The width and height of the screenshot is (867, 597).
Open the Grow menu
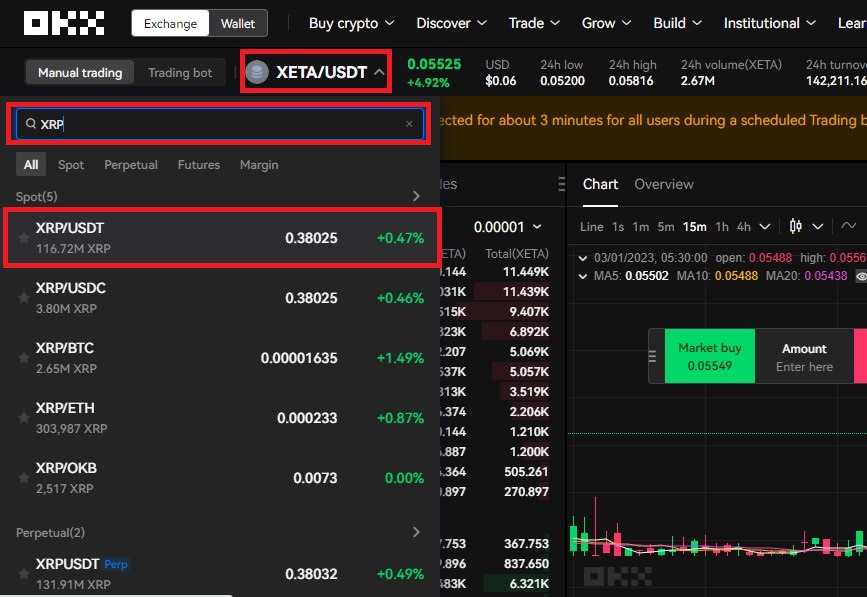pos(606,23)
